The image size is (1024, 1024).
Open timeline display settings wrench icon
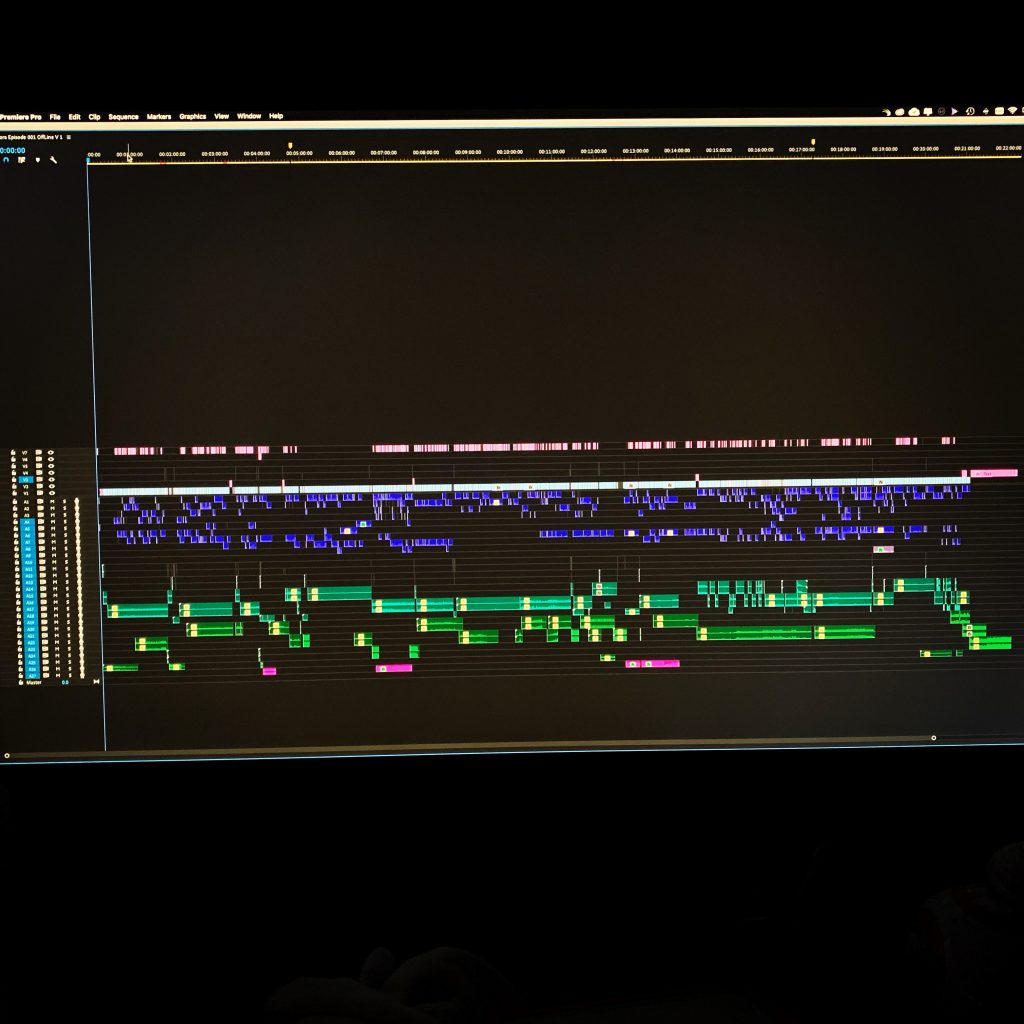pos(53,159)
